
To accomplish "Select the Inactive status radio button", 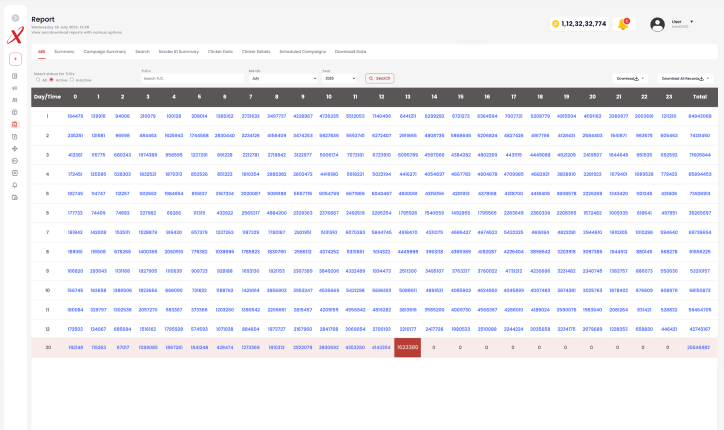I will (x=72, y=79).
